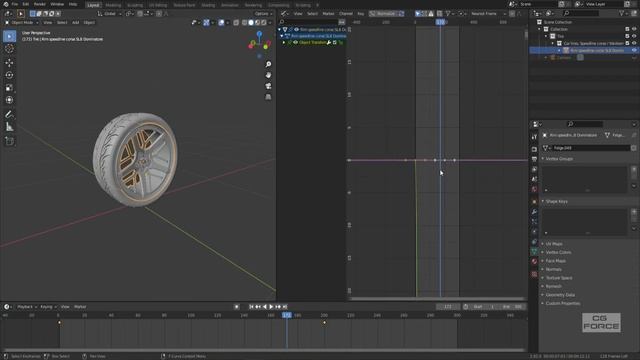Screen dimensions: 640x360
Task: Open the World properties tab
Action: tap(534, 189)
